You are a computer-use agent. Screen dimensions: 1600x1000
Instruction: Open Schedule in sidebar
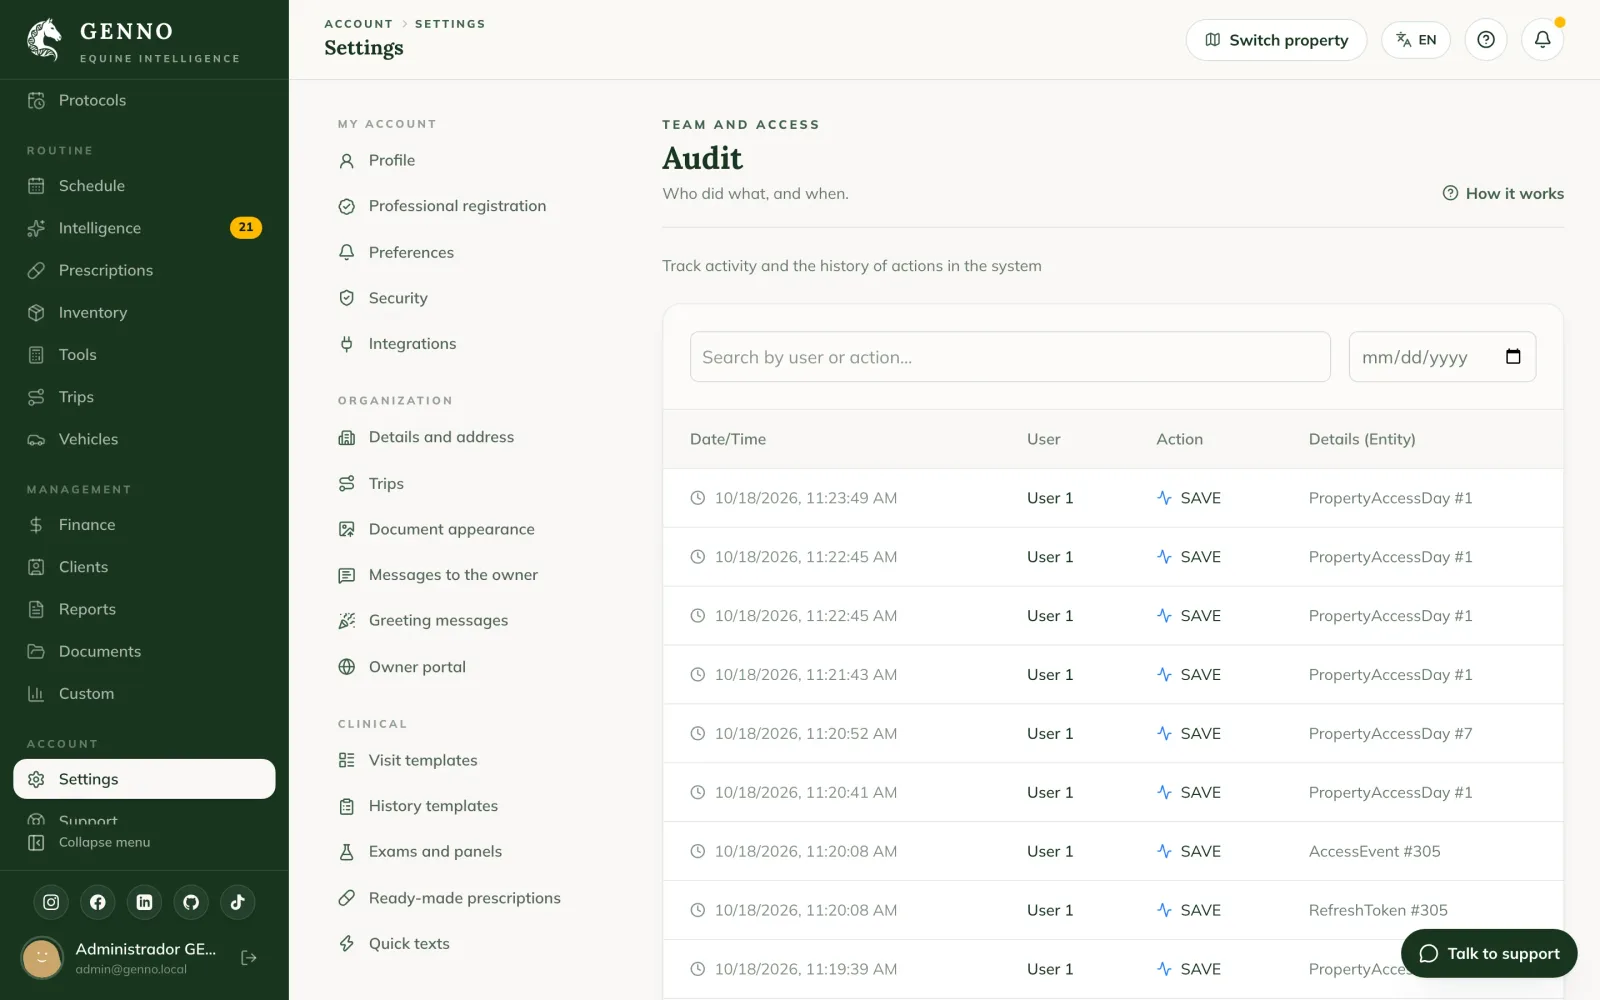pos(144,186)
